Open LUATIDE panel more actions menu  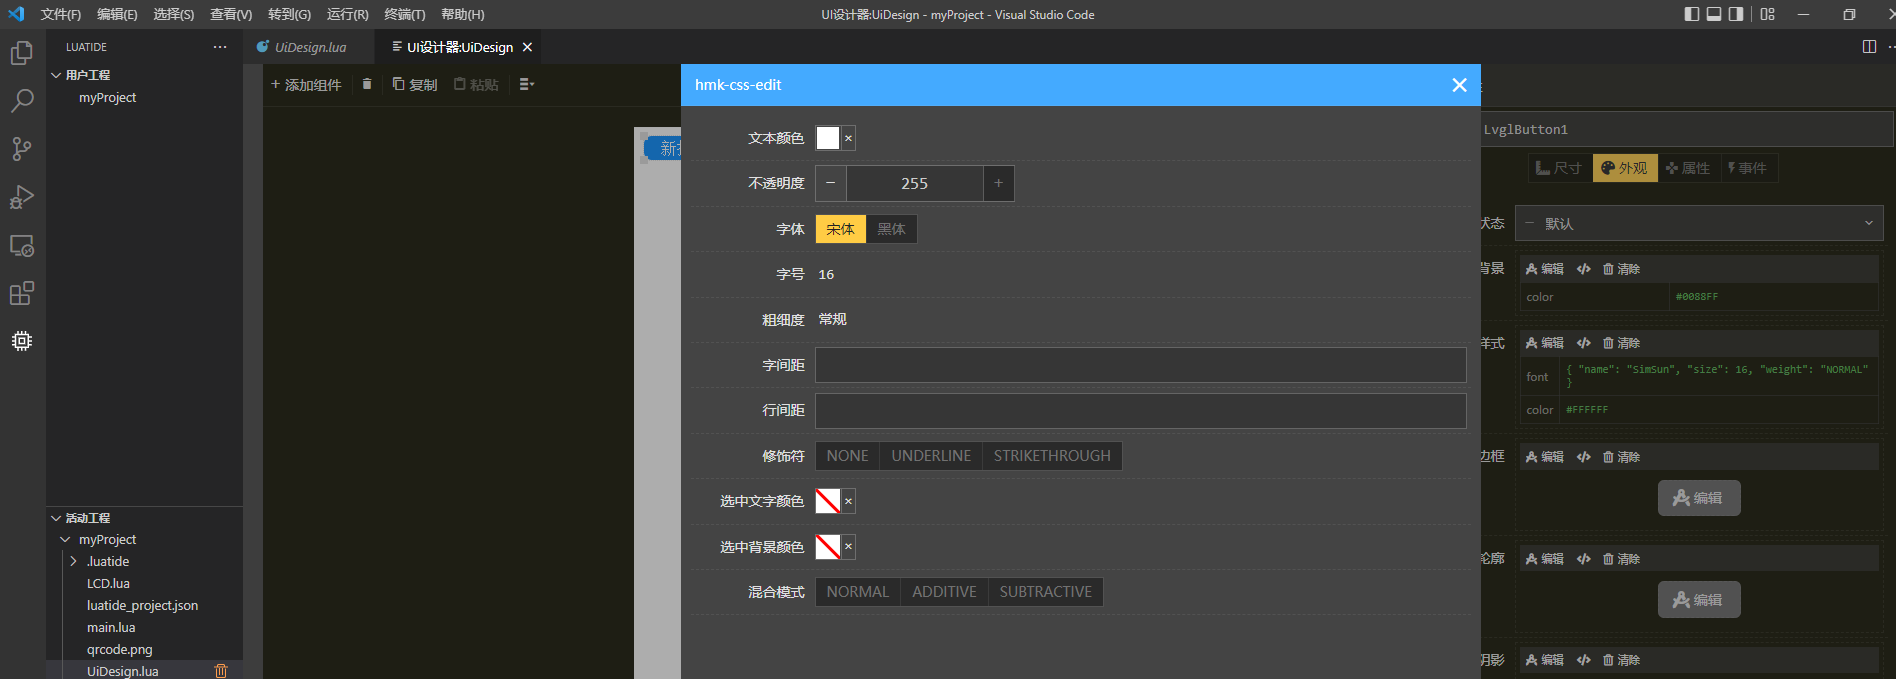pyautogui.click(x=220, y=47)
